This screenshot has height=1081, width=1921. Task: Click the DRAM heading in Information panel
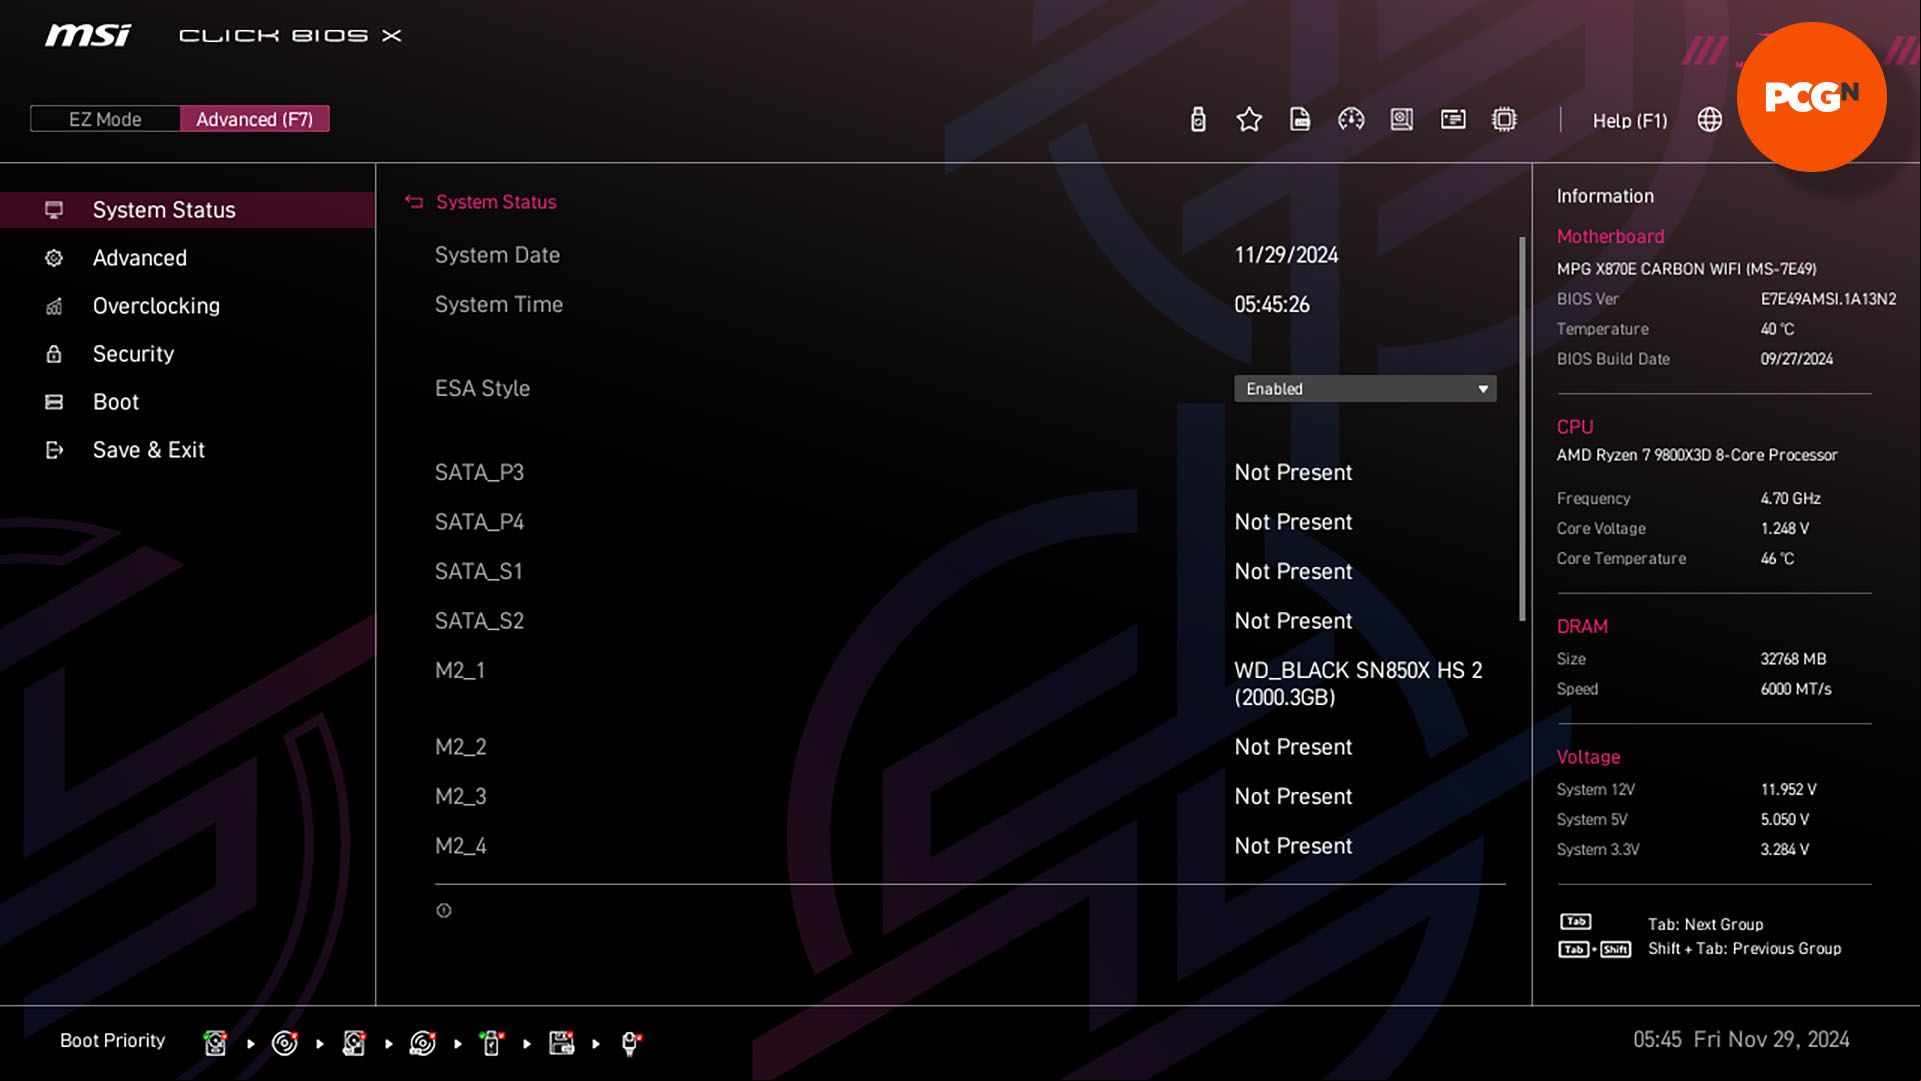tap(1582, 627)
